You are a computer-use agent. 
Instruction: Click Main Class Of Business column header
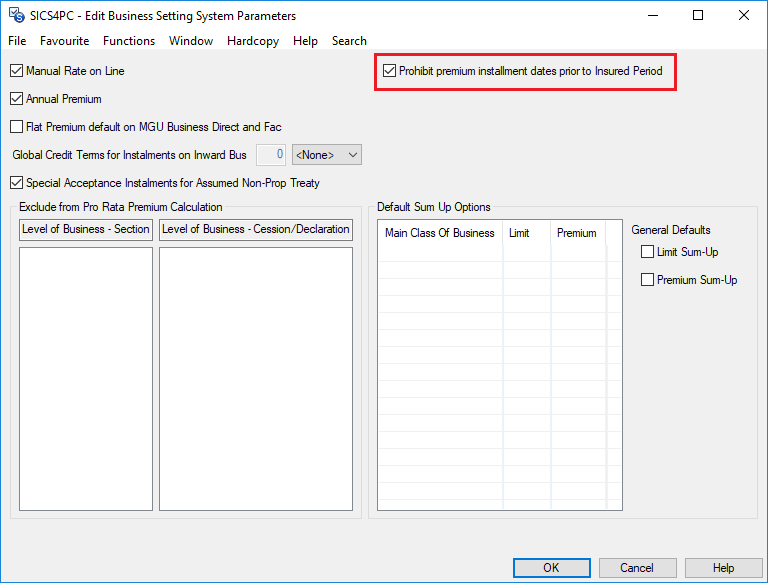[439, 233]
